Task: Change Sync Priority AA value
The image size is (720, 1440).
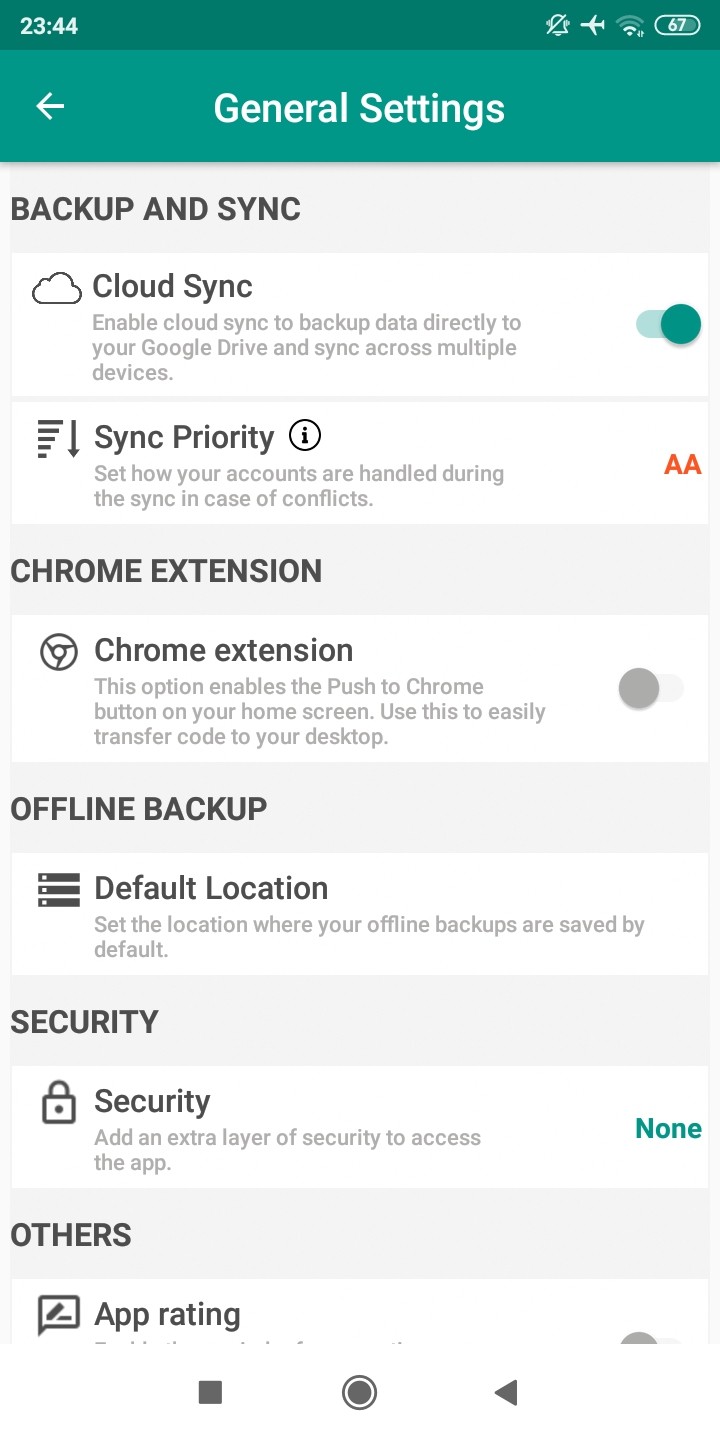Action: coord(682,464)
